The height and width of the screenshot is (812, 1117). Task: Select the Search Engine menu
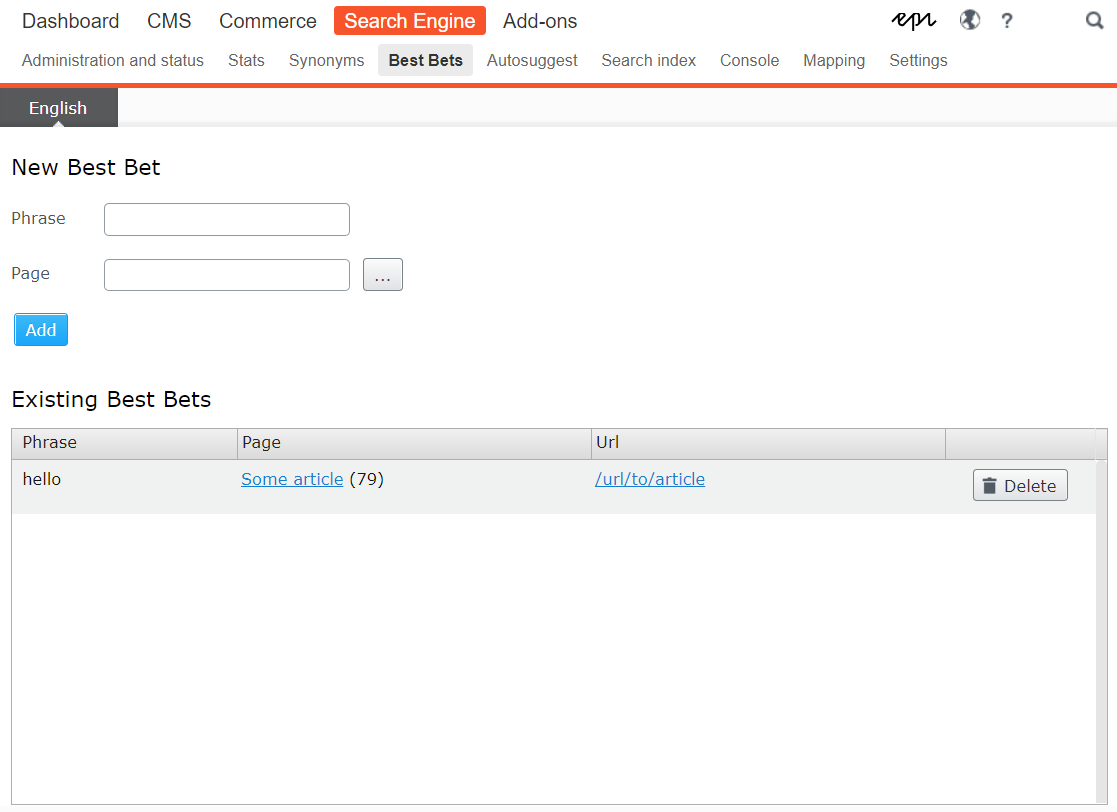(x=410, y=21)
